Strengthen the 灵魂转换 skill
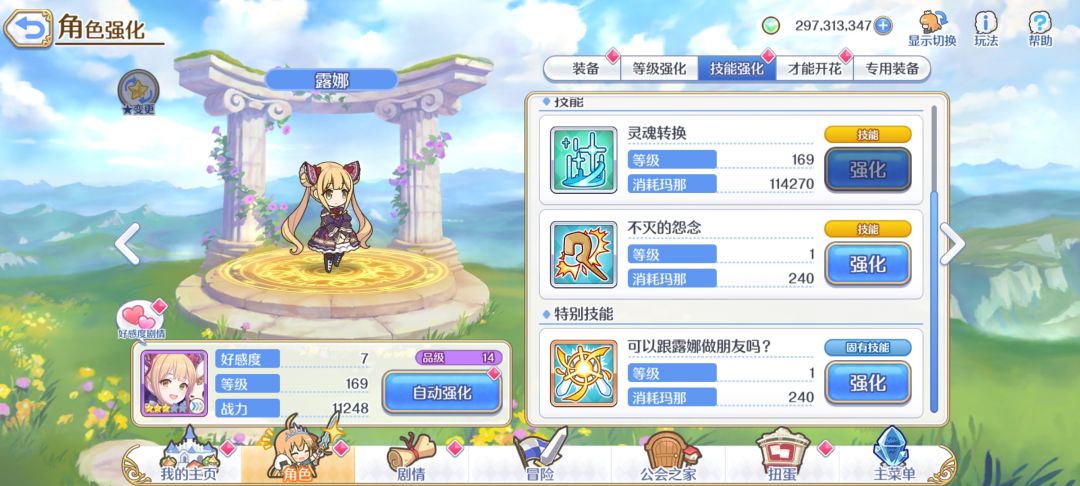The image size is (1080, 486). click(867, 169)
